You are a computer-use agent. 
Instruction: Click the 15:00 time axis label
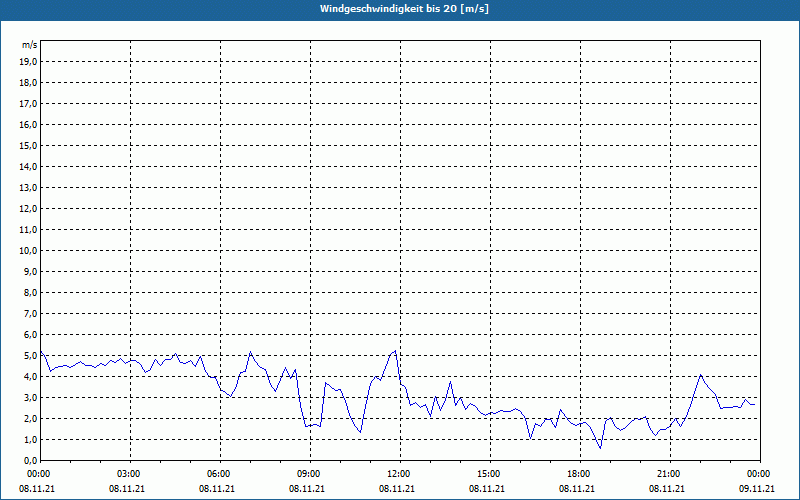[x=490, y=474]
